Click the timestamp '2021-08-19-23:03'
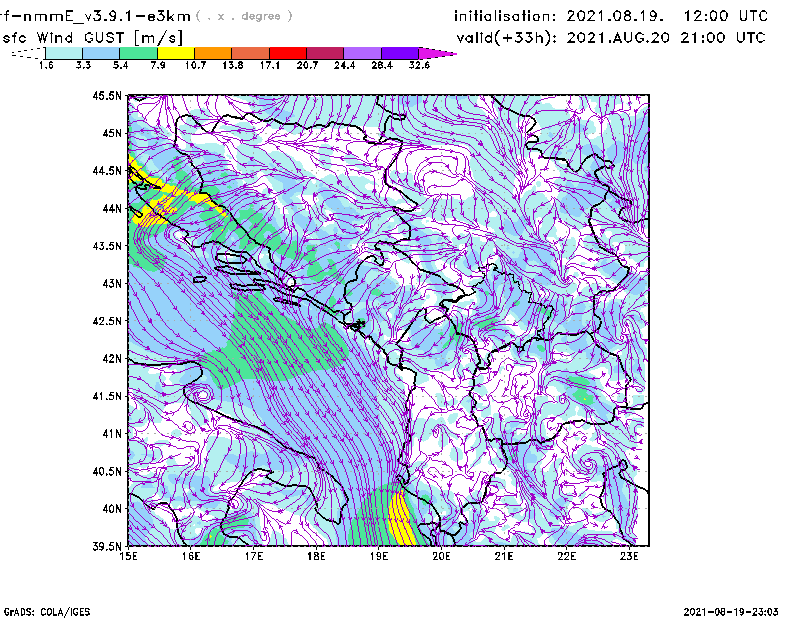 click(731, 612)
